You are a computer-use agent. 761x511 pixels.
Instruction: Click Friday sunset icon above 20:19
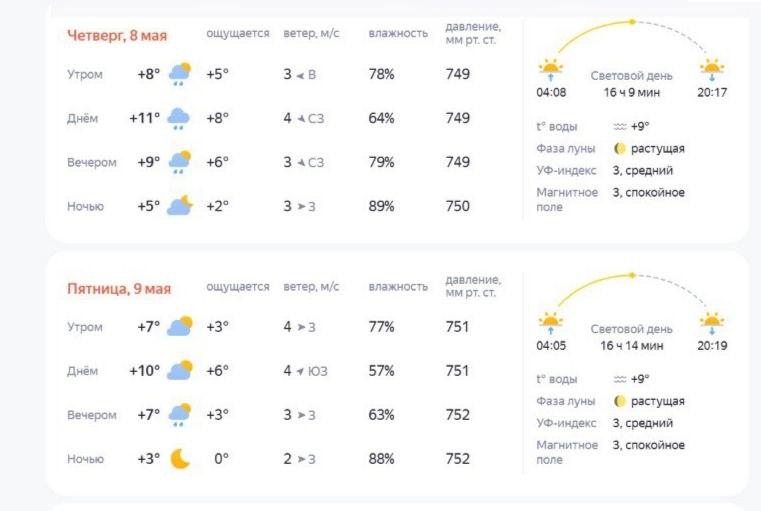click(x=712, y=323)
